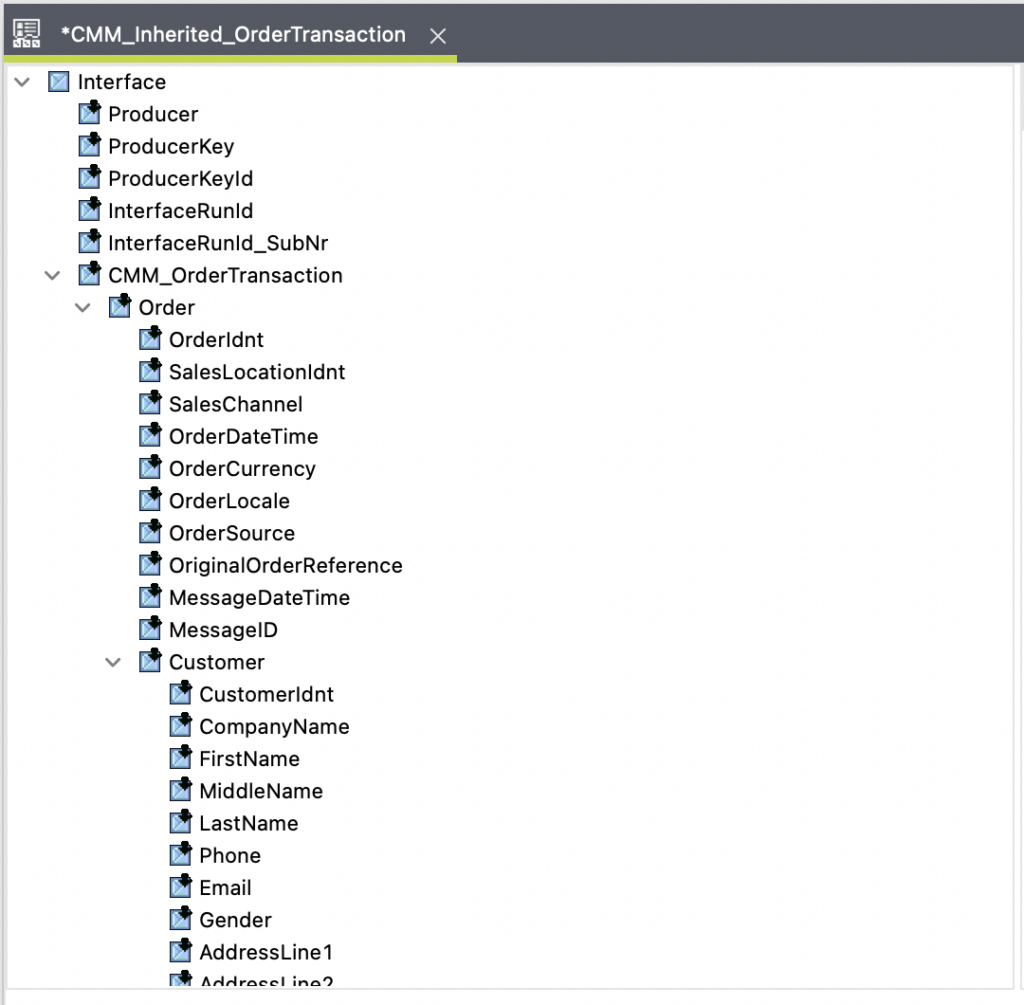
Task: Click the CustomerIdnt element icon
Action: (x=181, y=692)
